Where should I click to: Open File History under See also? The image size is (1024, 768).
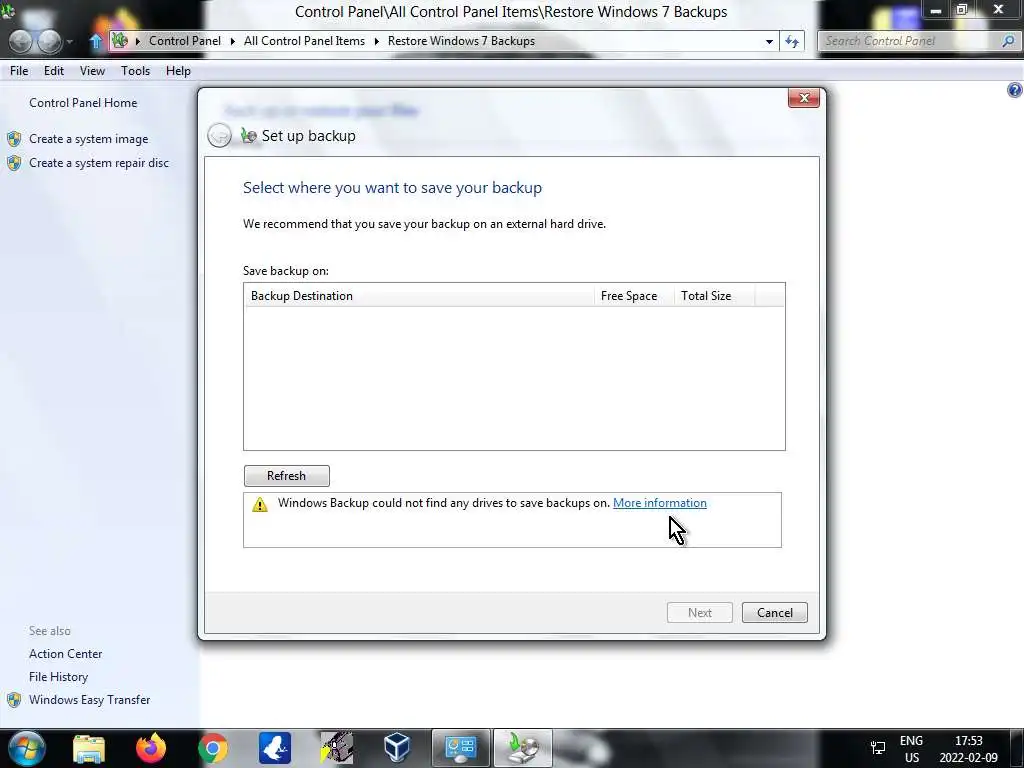coord(58,677)
